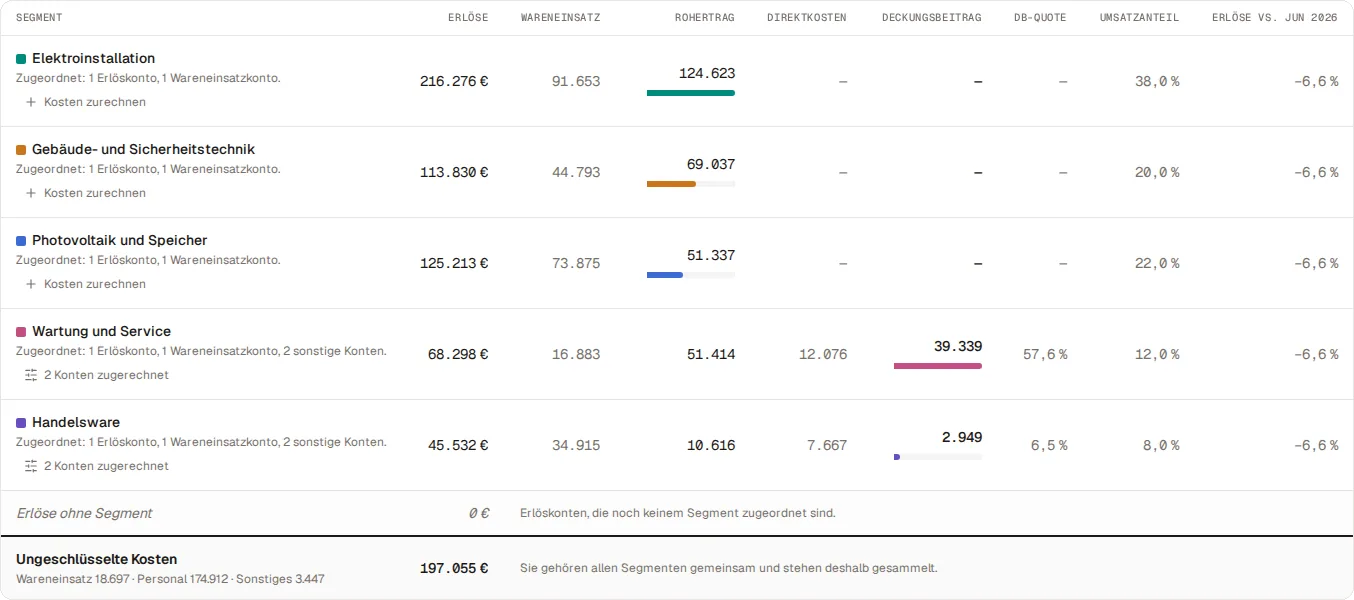Click the revenue value 68.298 €

pyautogui.click(x=458, y=354)
